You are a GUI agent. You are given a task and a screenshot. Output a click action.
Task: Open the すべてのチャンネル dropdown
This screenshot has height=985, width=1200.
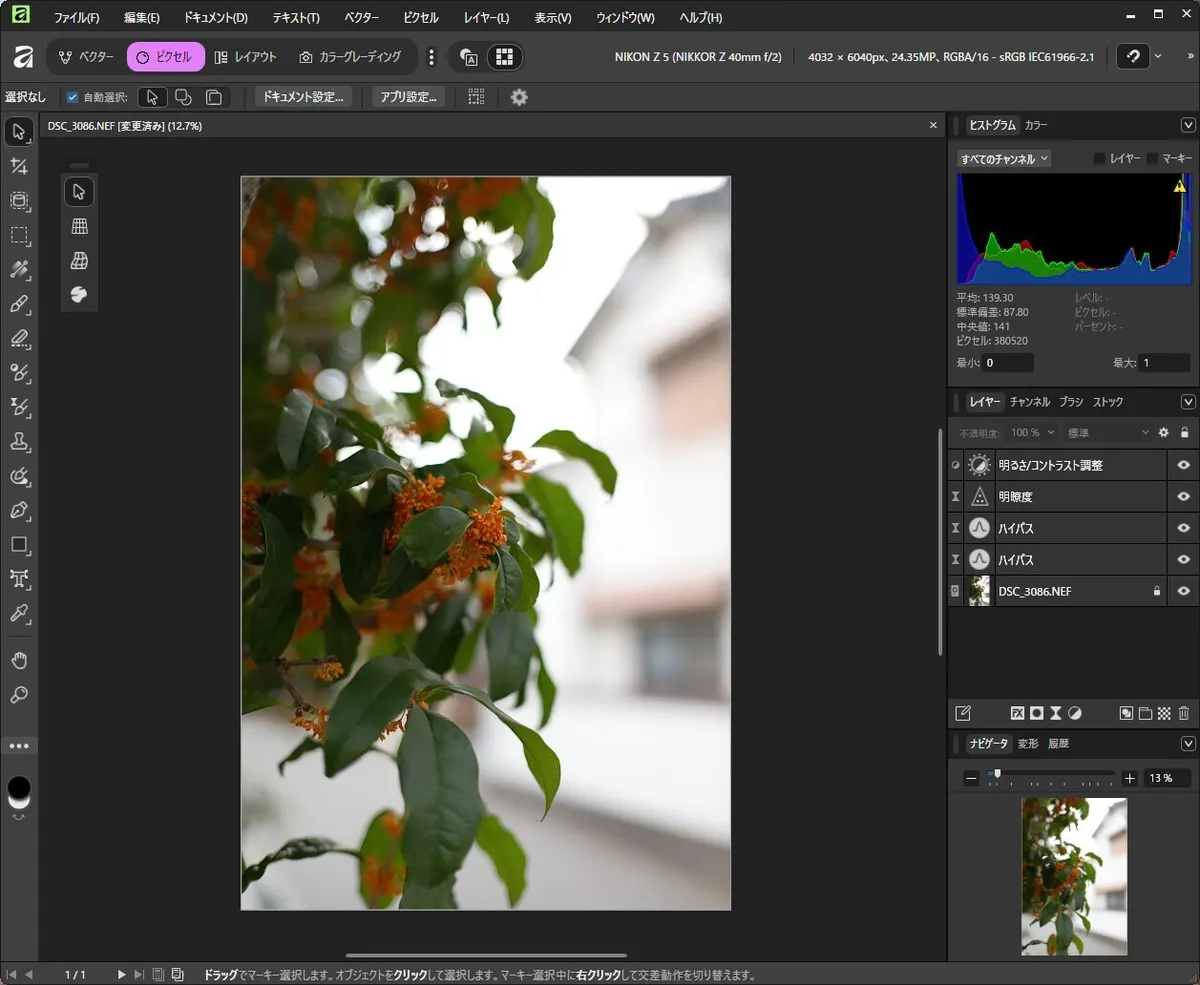[1004, 158]
